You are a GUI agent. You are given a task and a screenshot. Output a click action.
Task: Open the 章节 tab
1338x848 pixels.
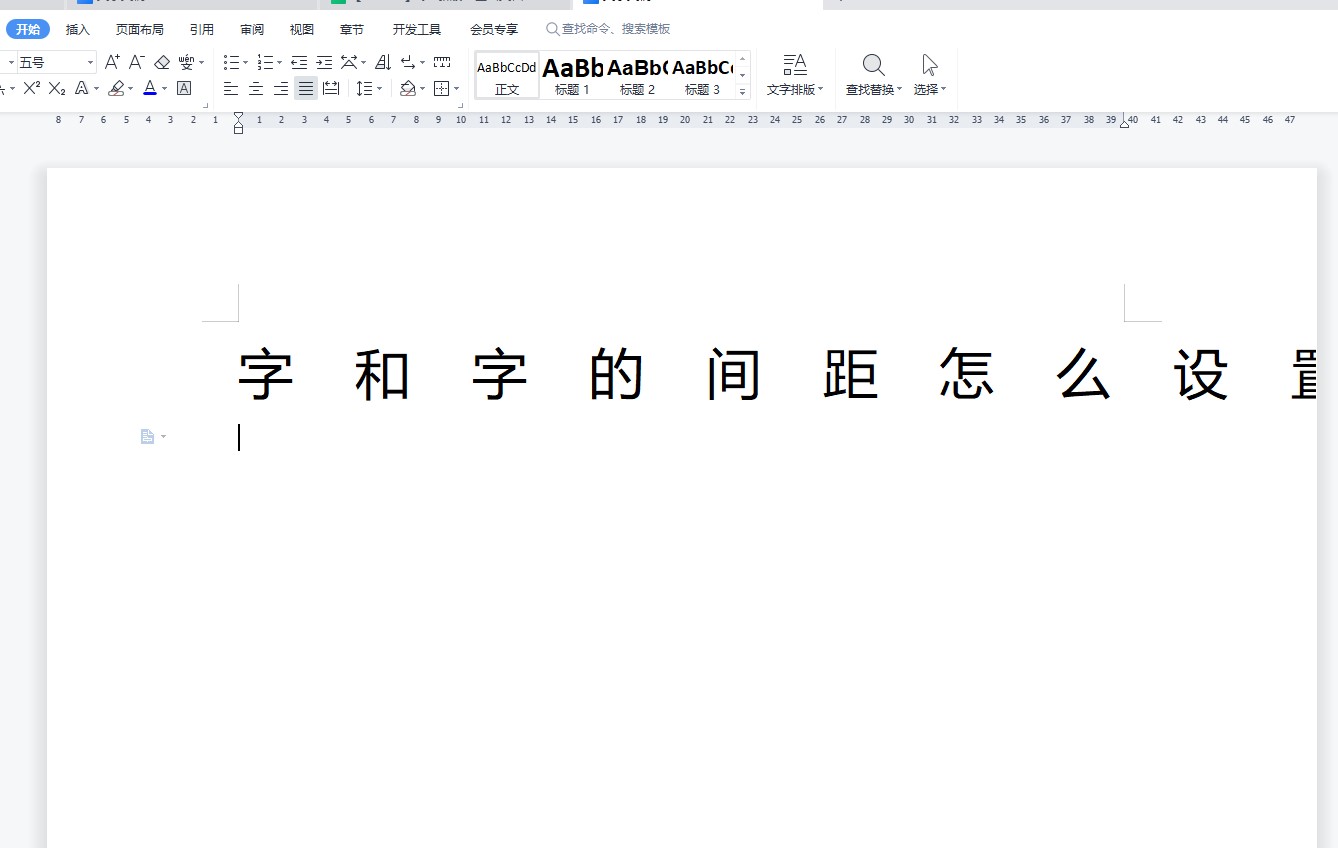pos(352,29)
